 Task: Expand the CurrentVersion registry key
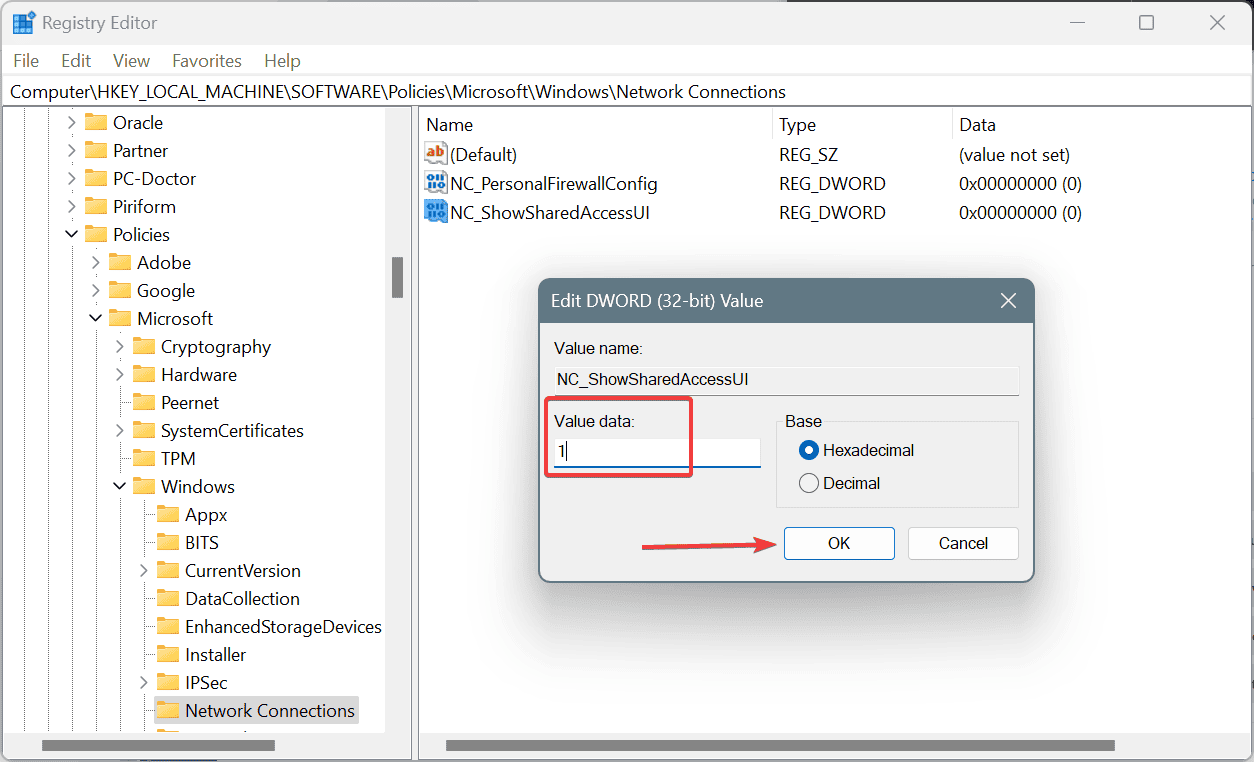(143, 570)
